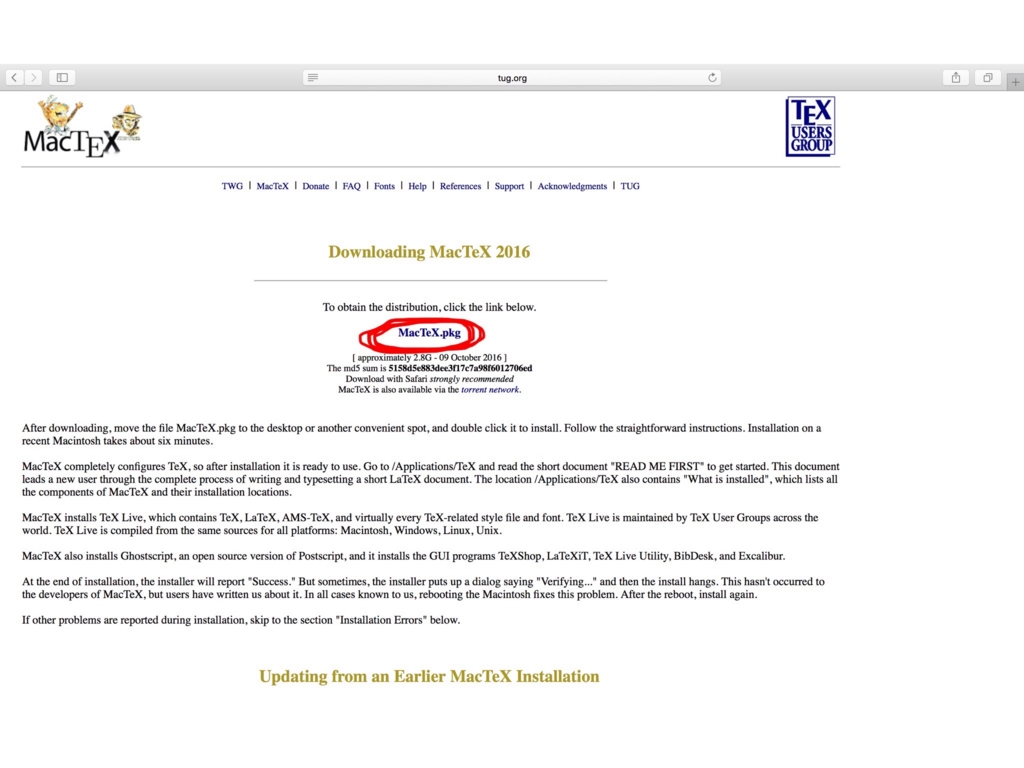Viewport: 1024px width, 768px height.
Task: Click 'To obtain the distribution' sentence
Action: point(429,307)
